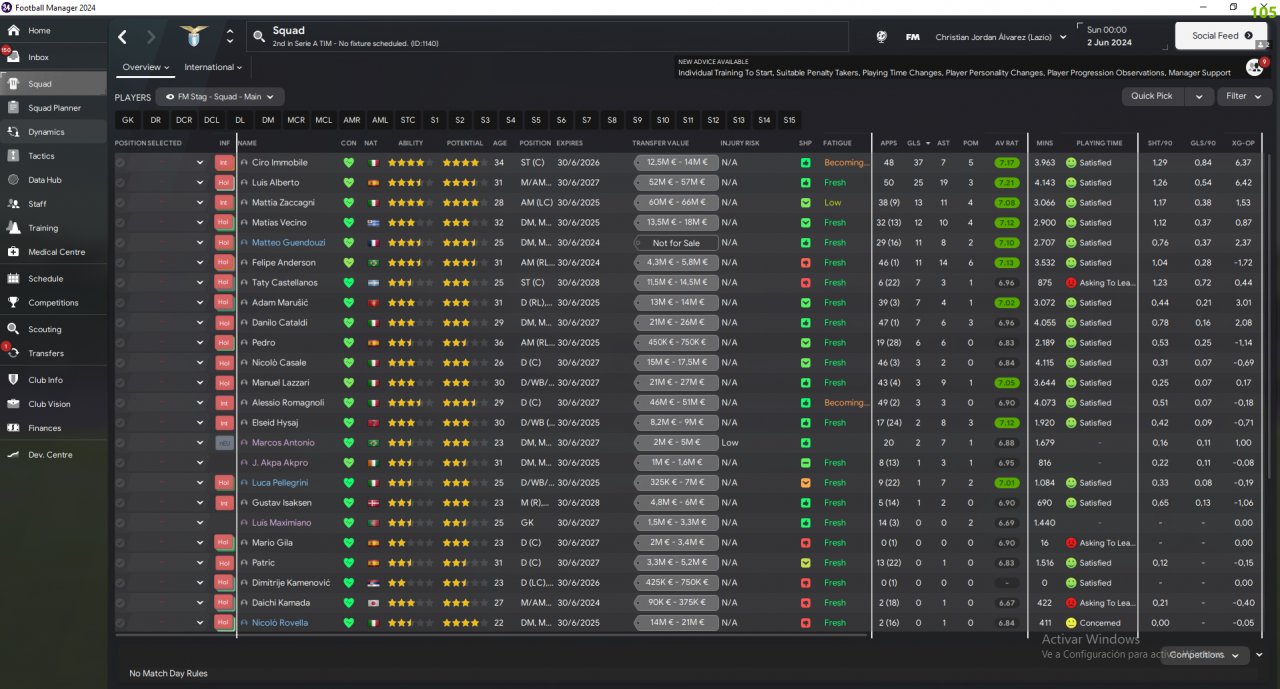Tick the selection circle for Ciro Immobile

coord(120,163)
